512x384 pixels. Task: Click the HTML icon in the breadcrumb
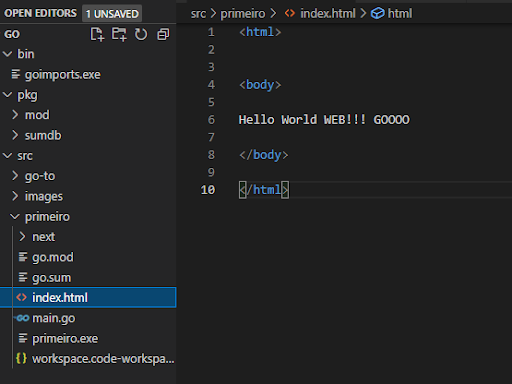(290, 13)
